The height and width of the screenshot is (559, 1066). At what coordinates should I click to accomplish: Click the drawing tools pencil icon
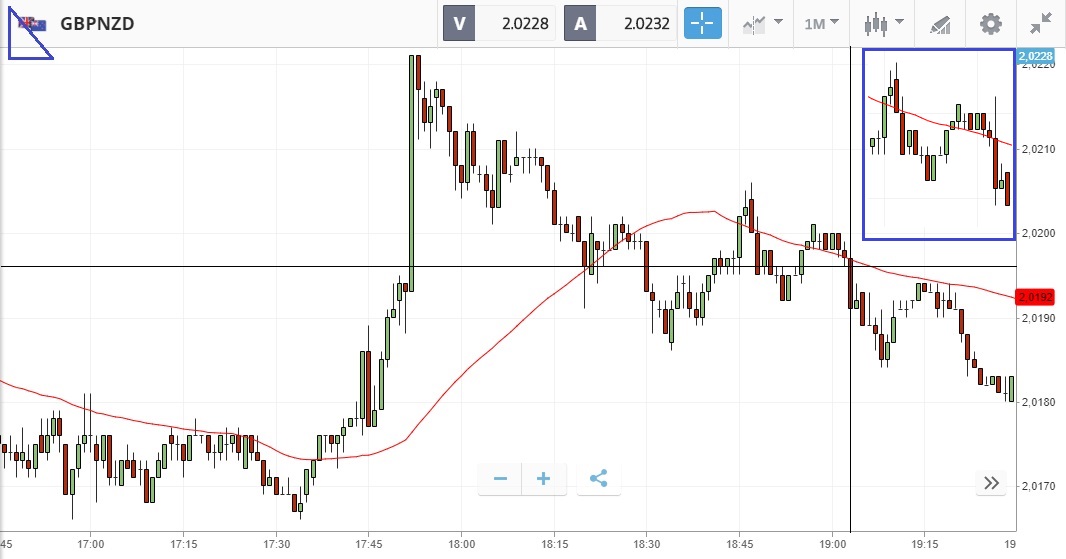click(x=938, y=23)
